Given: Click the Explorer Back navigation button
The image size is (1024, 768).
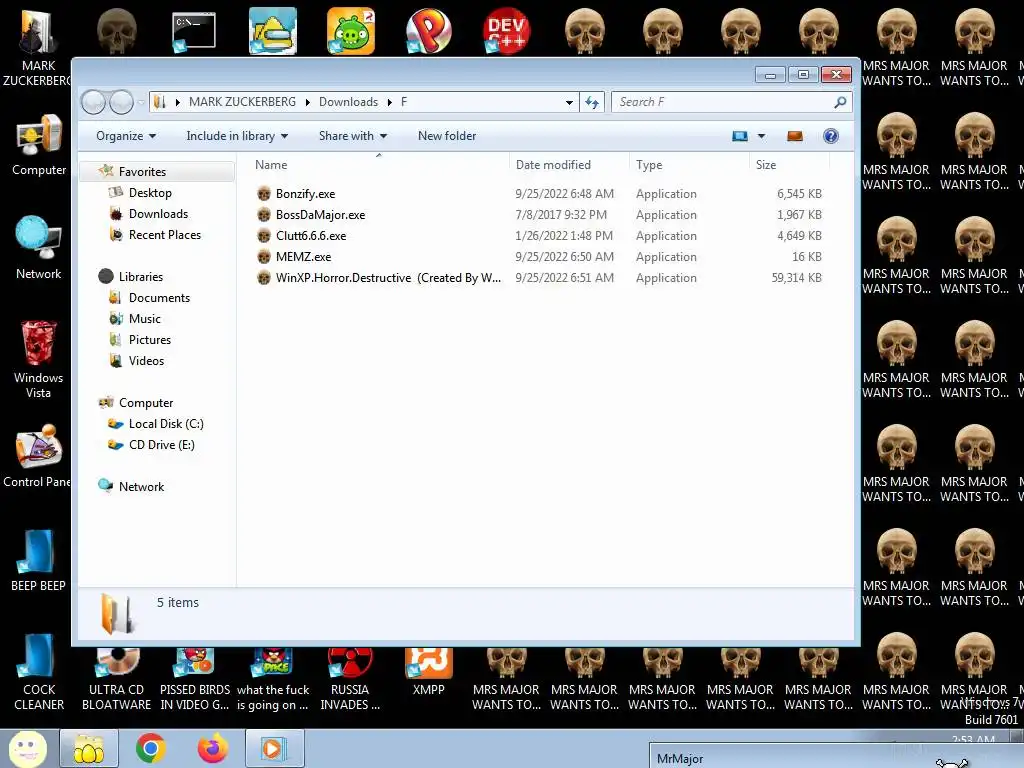Looking at the screenshot, I should click(x=93, y=102).
